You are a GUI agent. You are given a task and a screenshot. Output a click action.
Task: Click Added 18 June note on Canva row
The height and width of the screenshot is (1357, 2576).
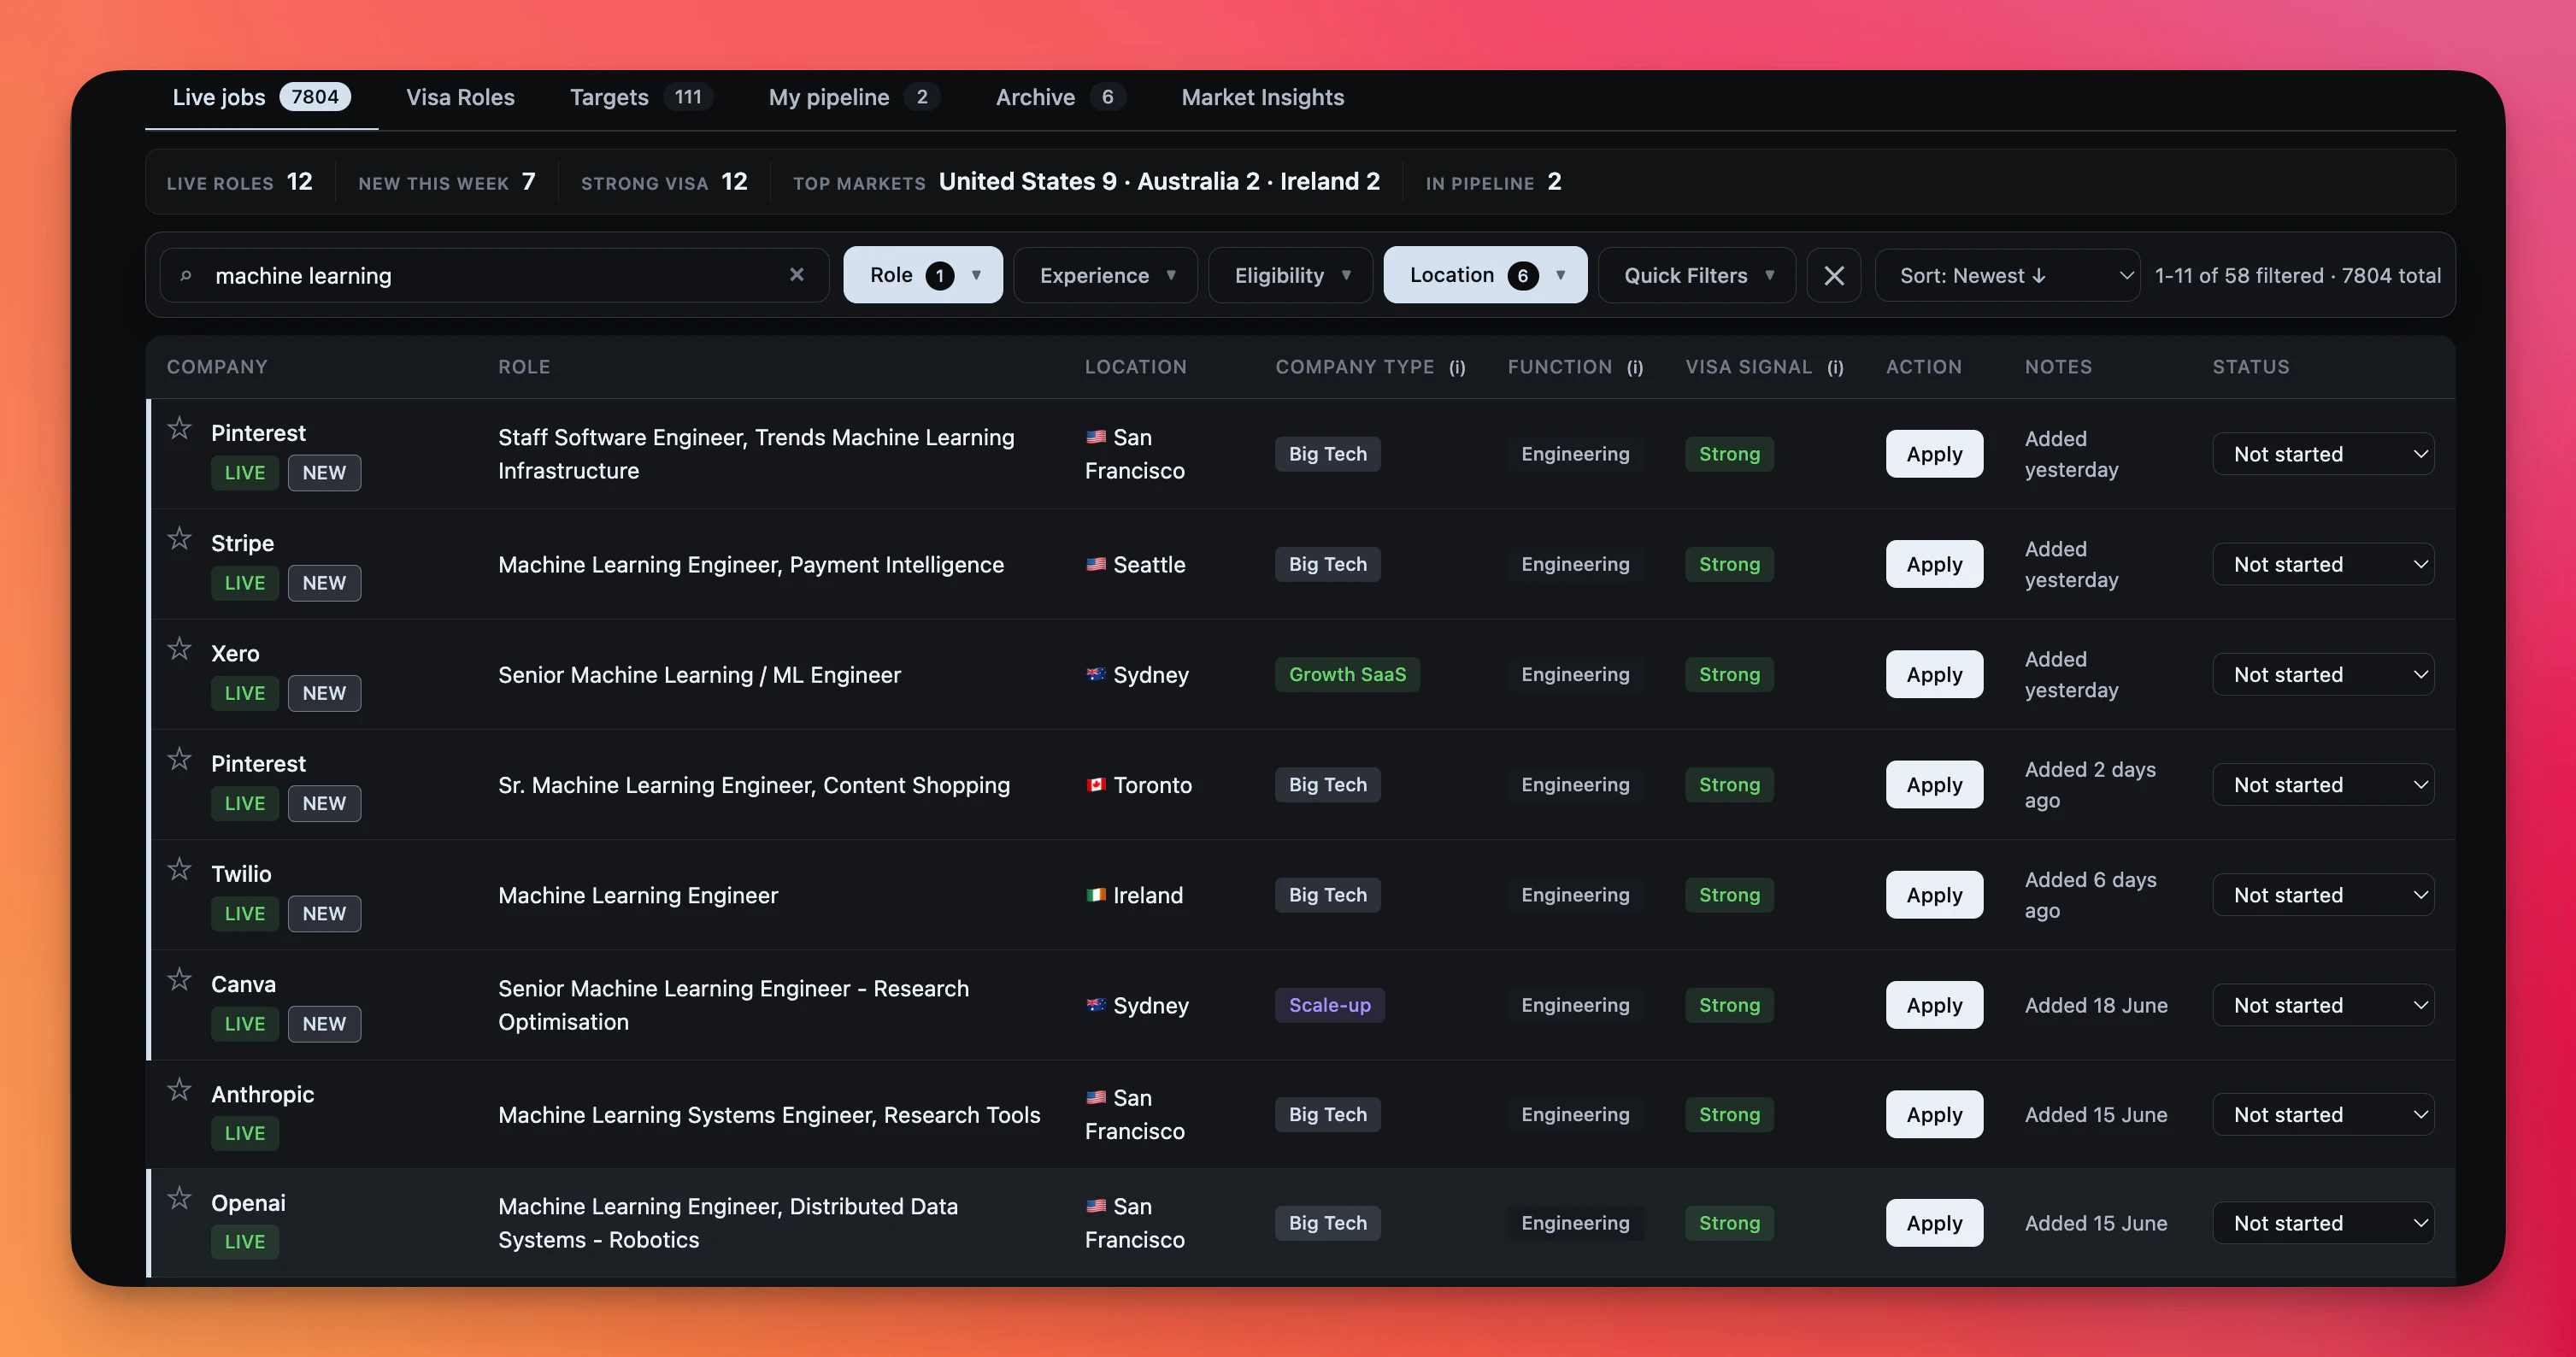pos(2096,1005)
